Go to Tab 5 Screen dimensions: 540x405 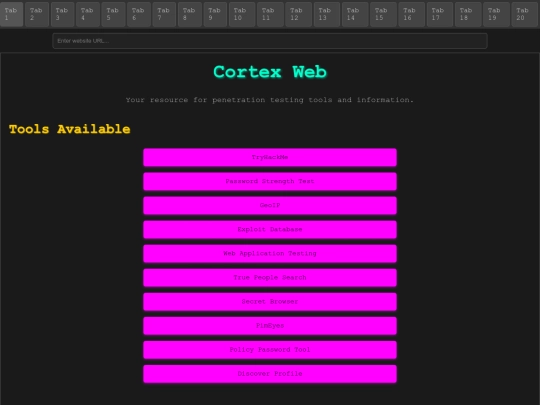113,14
